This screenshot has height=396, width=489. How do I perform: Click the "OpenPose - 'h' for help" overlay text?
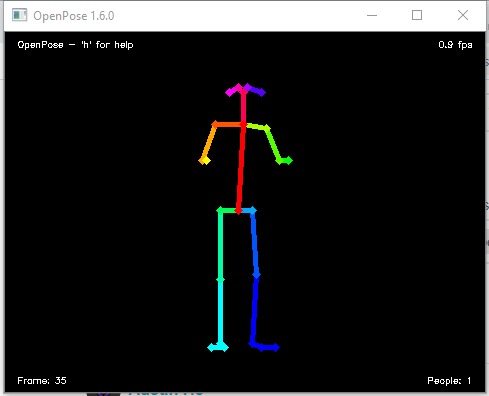75,45
